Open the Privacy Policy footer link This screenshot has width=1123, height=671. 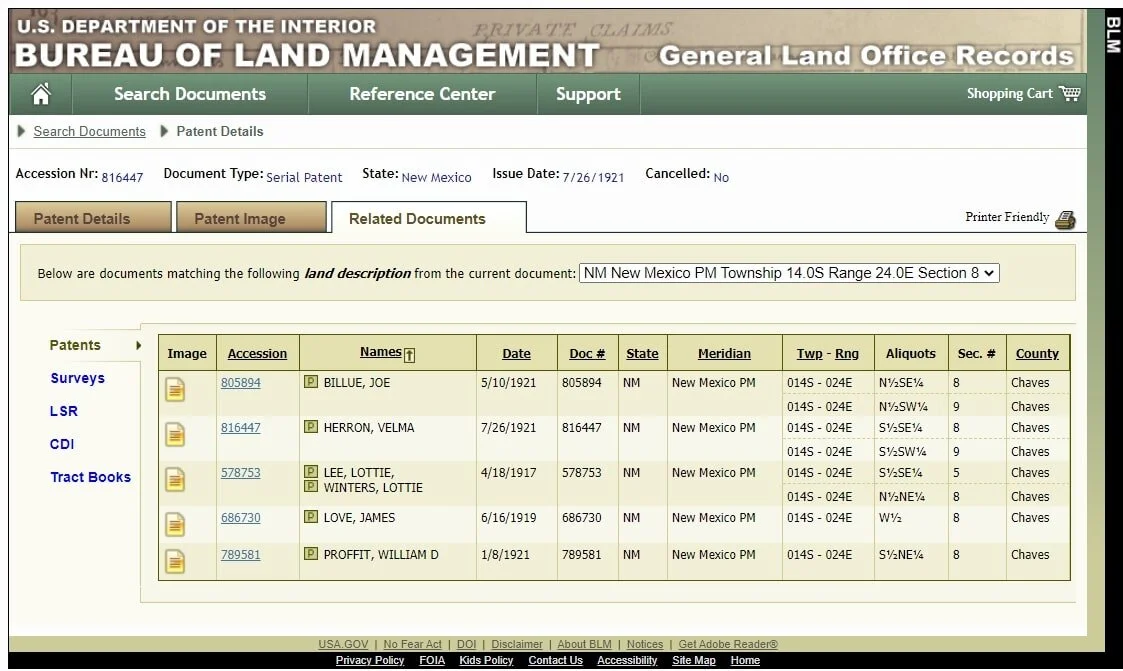370,660
